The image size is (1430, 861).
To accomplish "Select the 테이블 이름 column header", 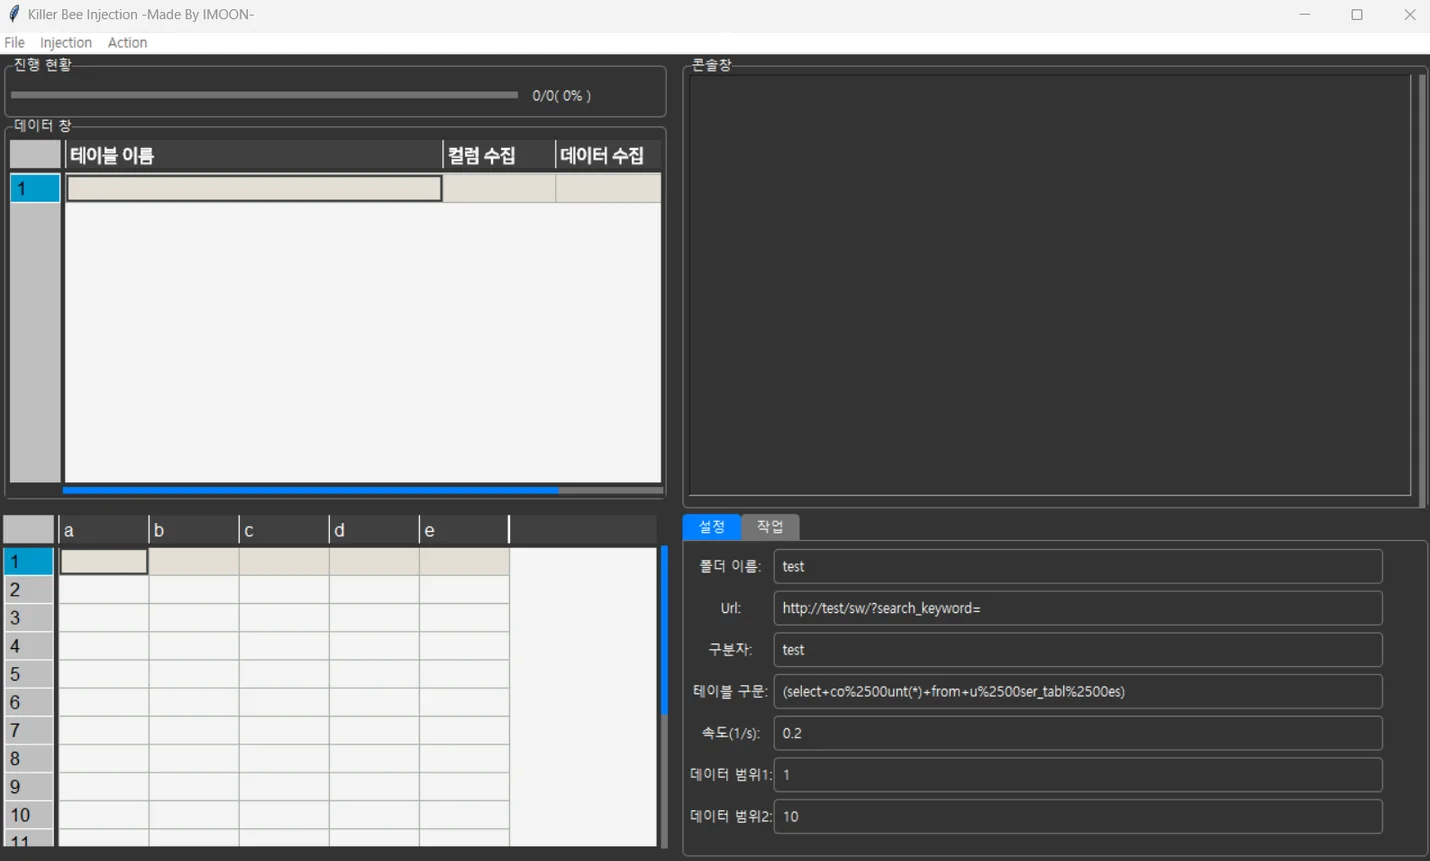I will click(254, 155).
